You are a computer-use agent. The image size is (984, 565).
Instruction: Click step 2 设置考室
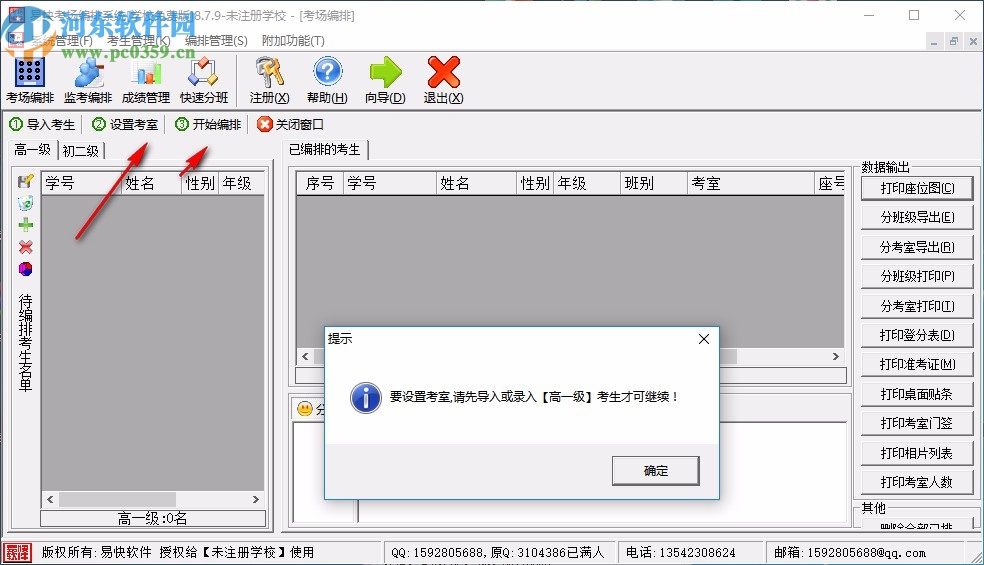(126, 124)
